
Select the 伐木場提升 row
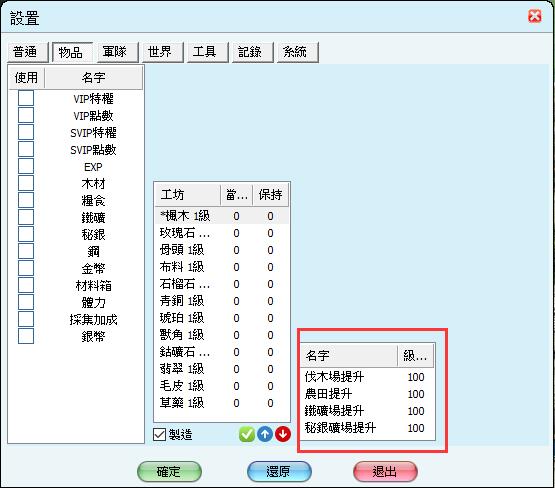[x=368, y=377]
